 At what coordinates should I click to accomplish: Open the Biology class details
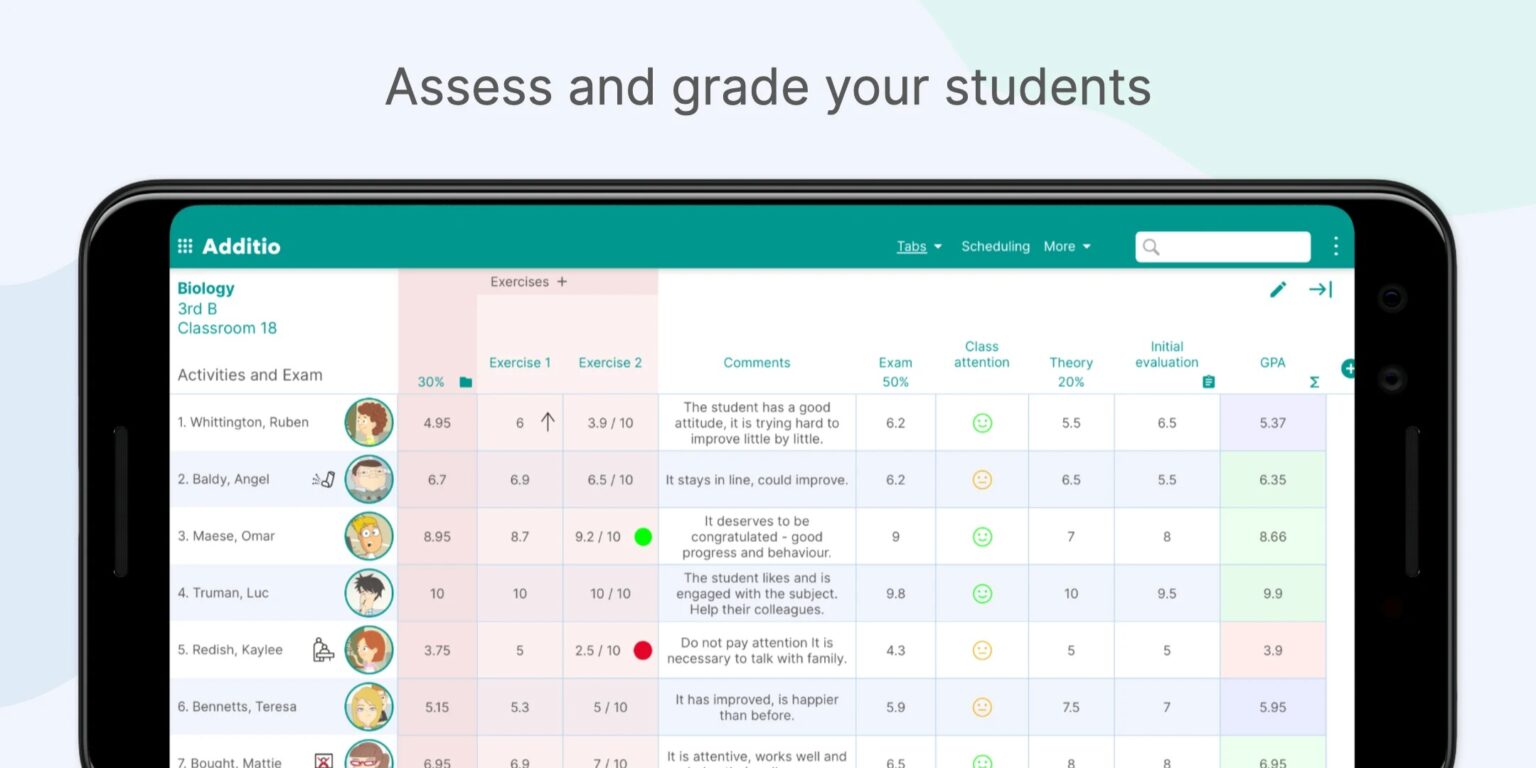click(x=206, y=288)
